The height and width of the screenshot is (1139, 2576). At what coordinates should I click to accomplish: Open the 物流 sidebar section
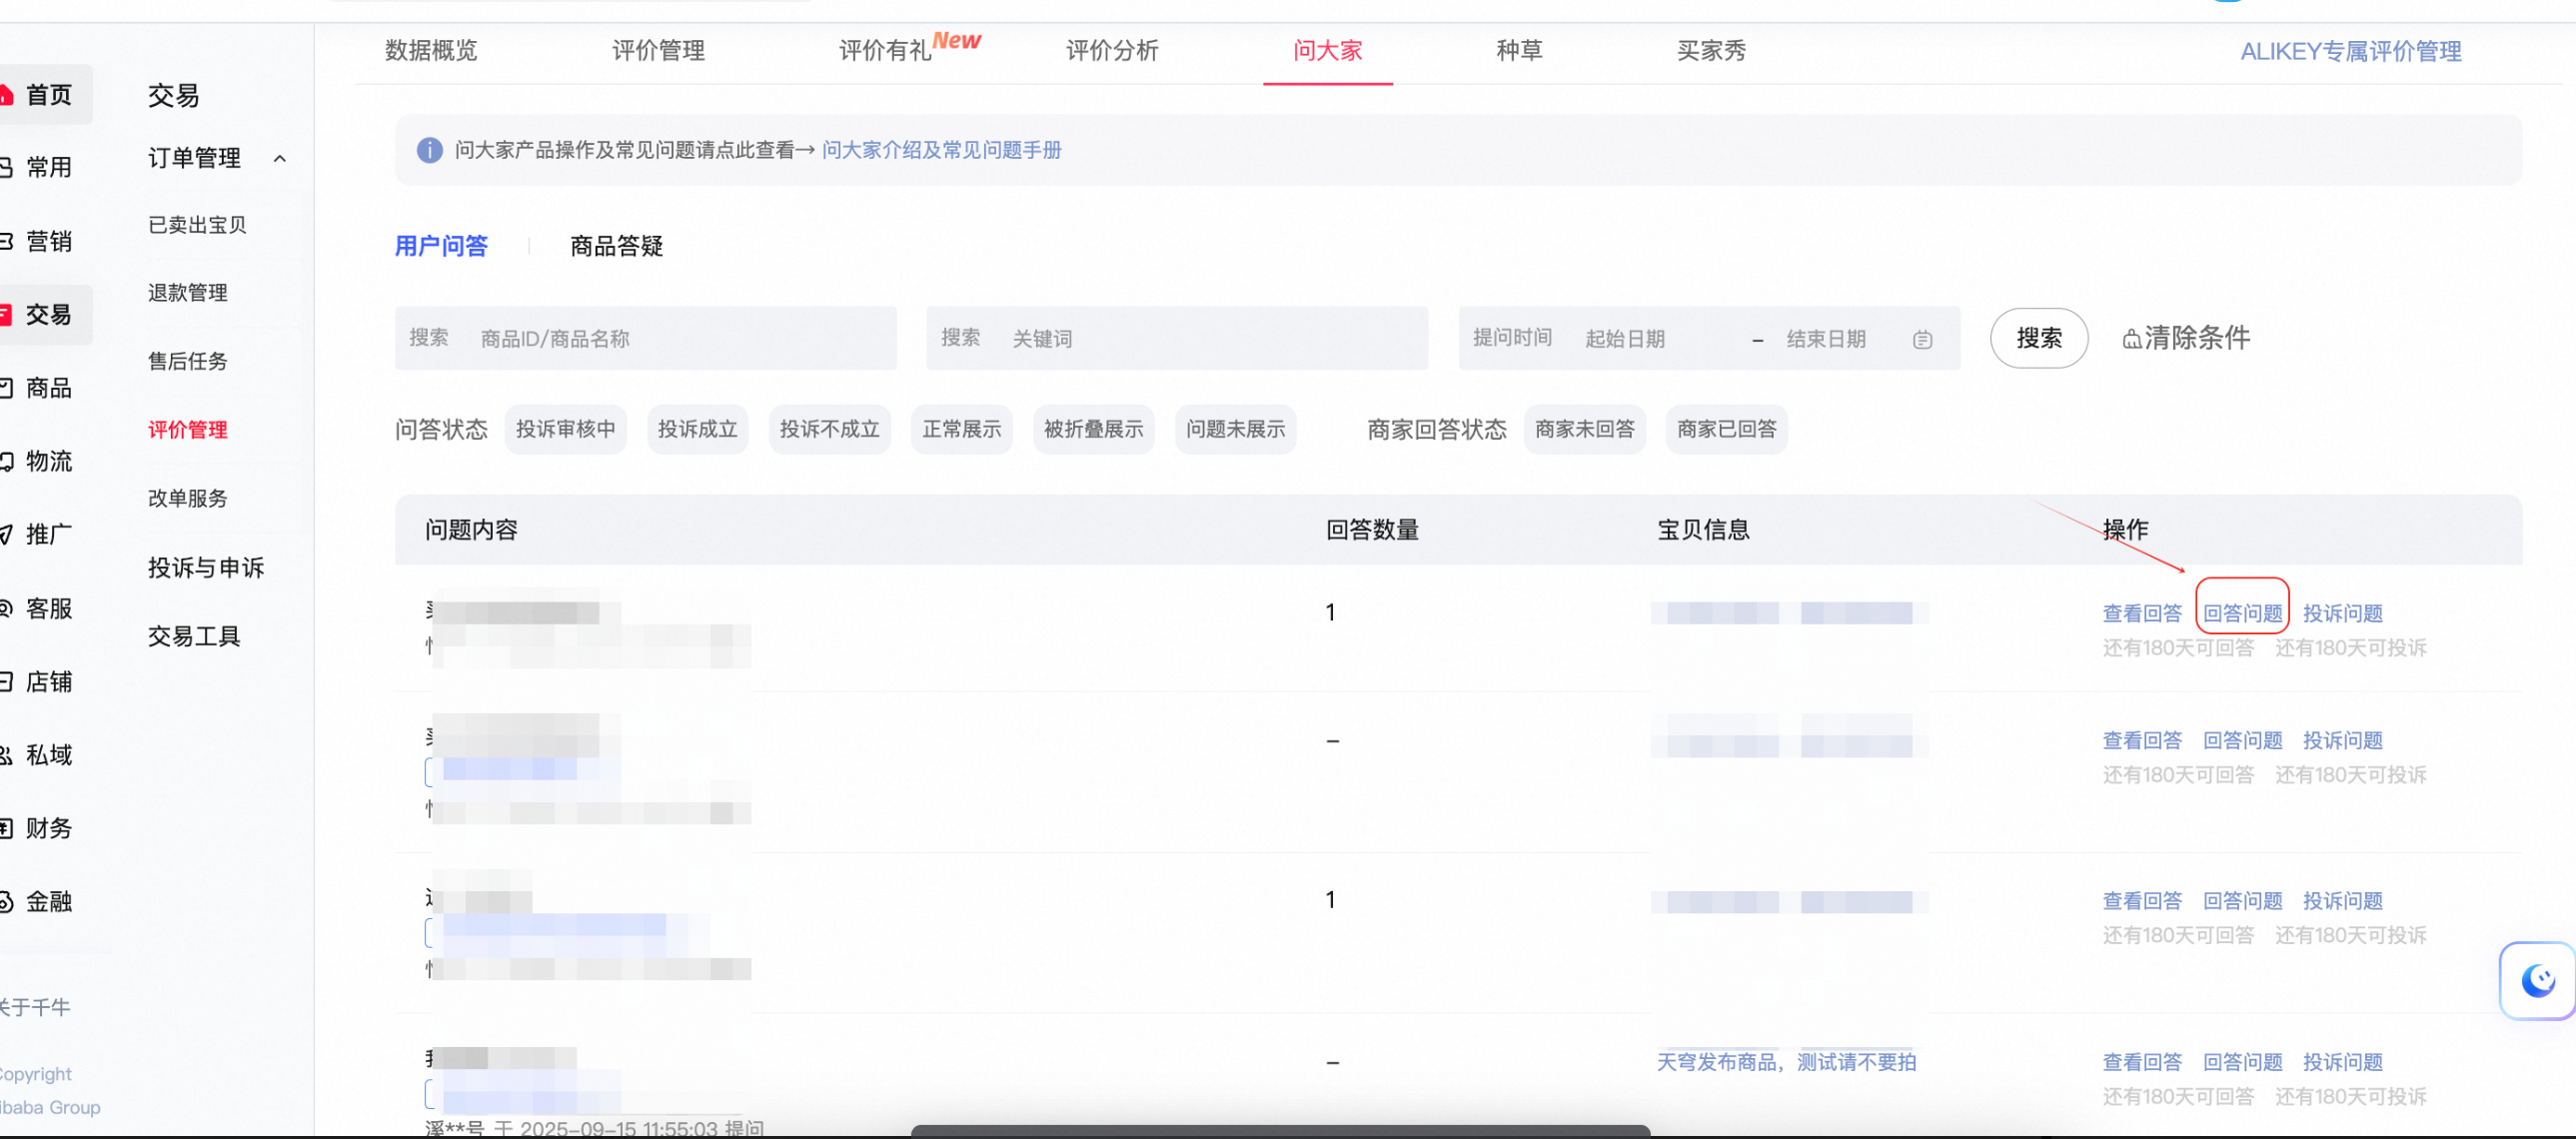pos(38,461)
